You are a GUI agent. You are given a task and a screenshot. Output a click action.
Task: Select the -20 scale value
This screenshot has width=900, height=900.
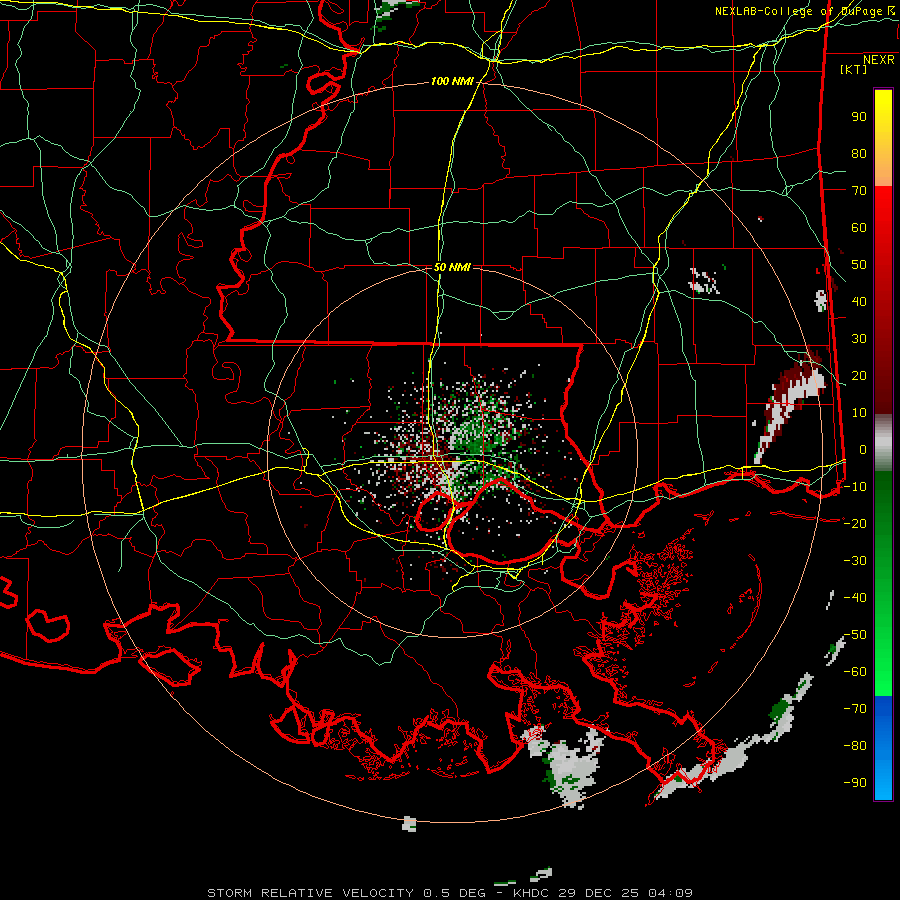(855, 524)
